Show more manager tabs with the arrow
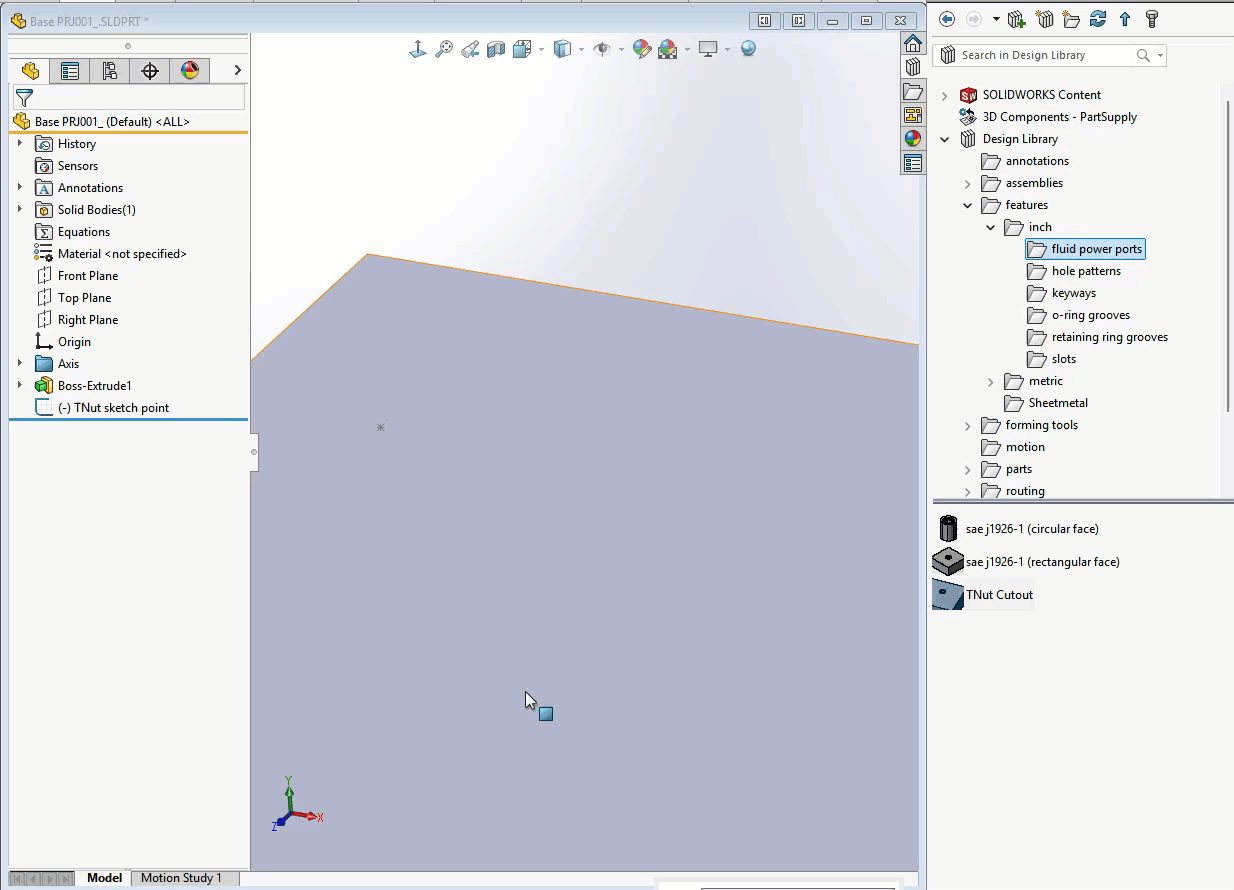1234x890 pixels. [237, 70]
